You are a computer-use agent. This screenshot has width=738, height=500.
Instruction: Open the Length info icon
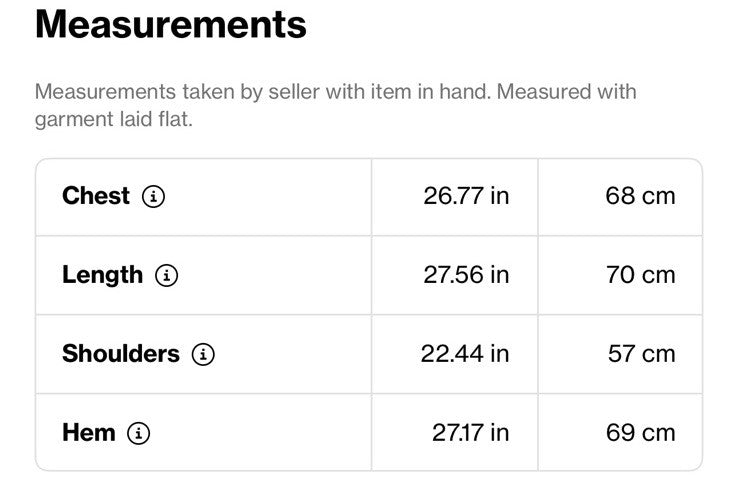click(x=167, y=275)
